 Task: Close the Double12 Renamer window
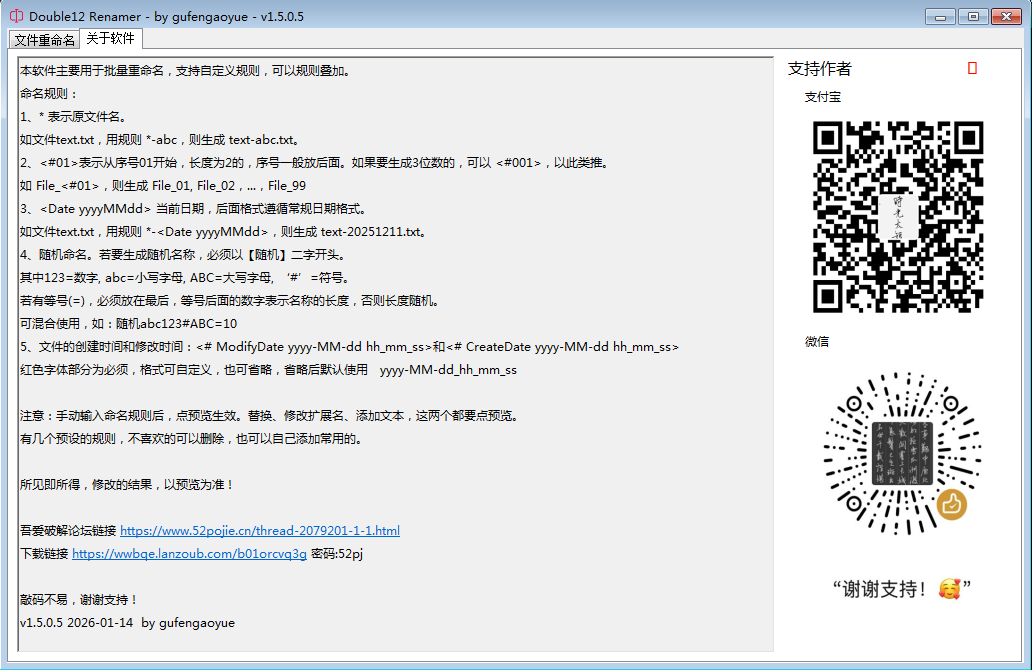[1007, 16]
